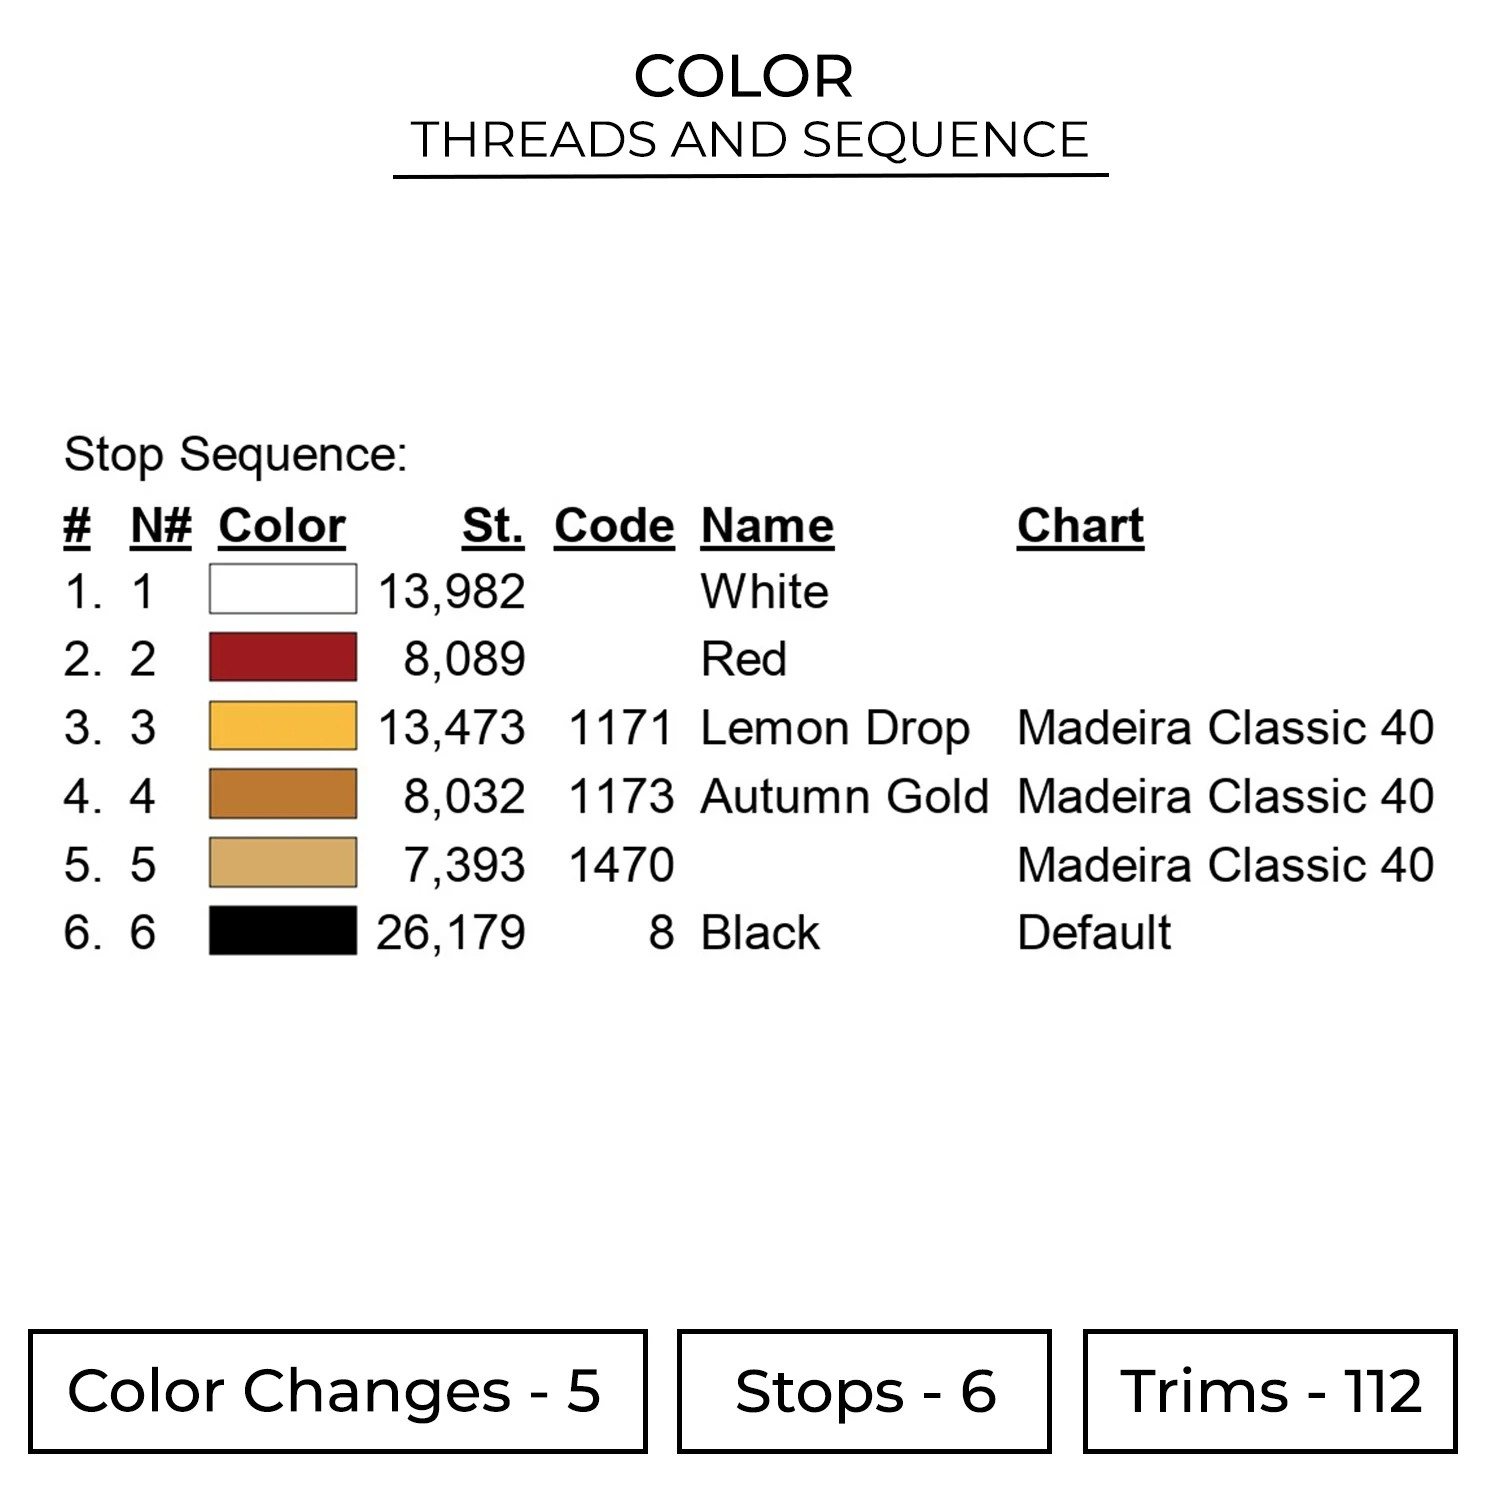Click stitch count 26,179
This screenshot has width=1500, height=1500.
(x=451, y=933)
